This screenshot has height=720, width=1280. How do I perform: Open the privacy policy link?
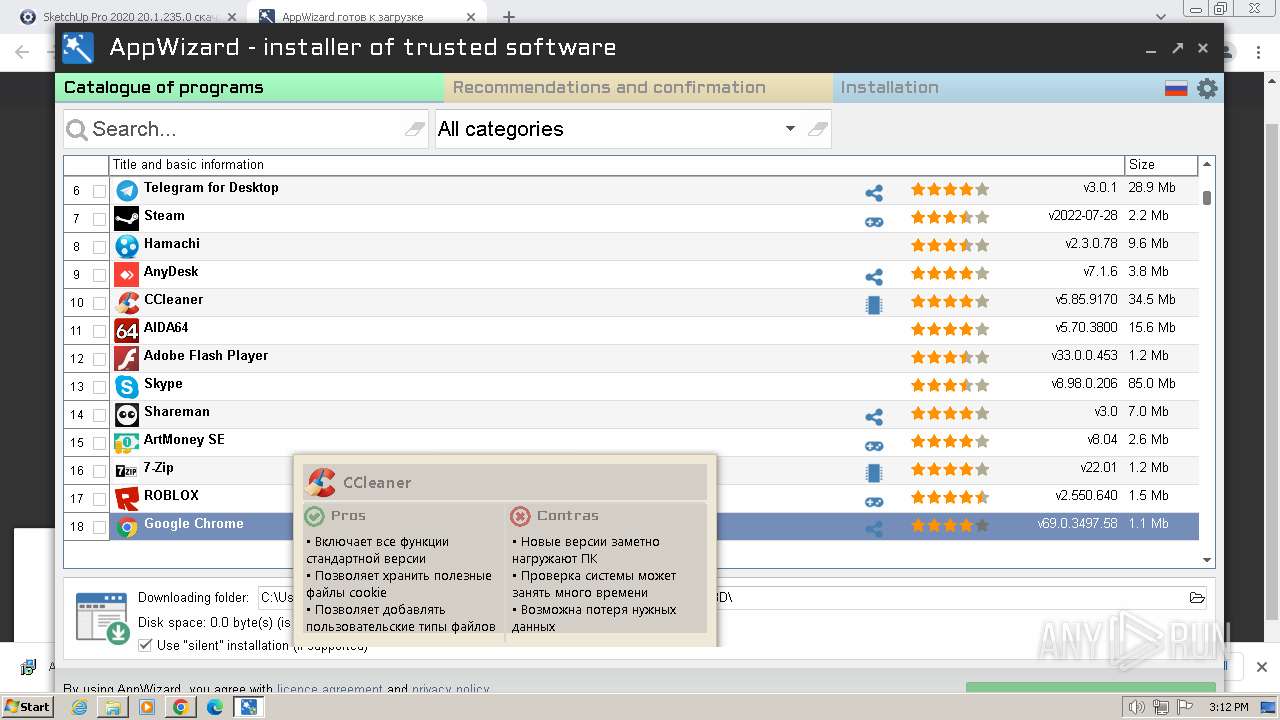[x=450, y=689]
